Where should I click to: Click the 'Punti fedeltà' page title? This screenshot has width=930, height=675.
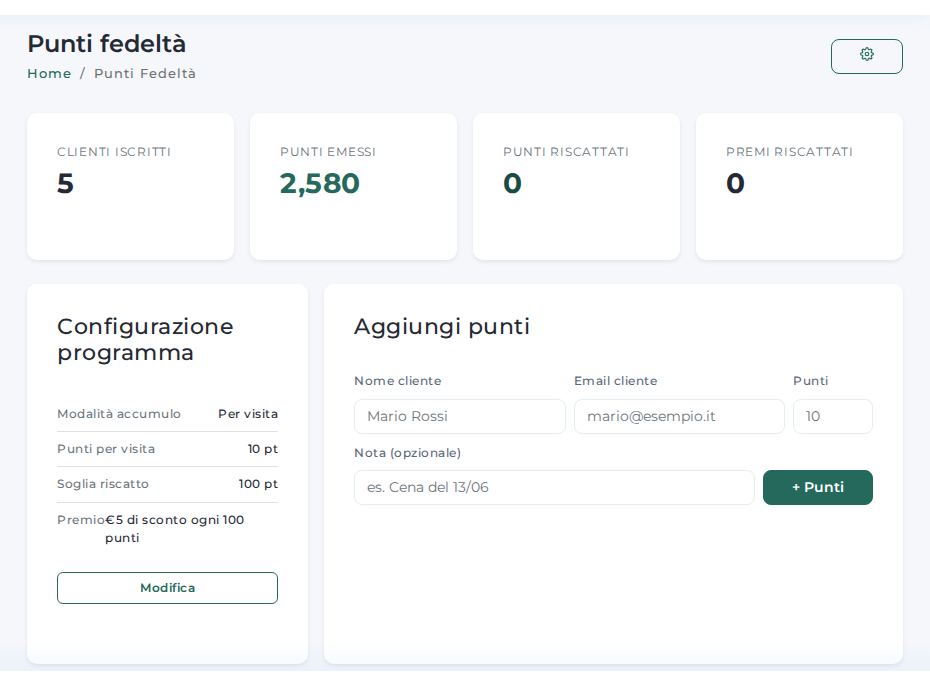click(107, 44)
